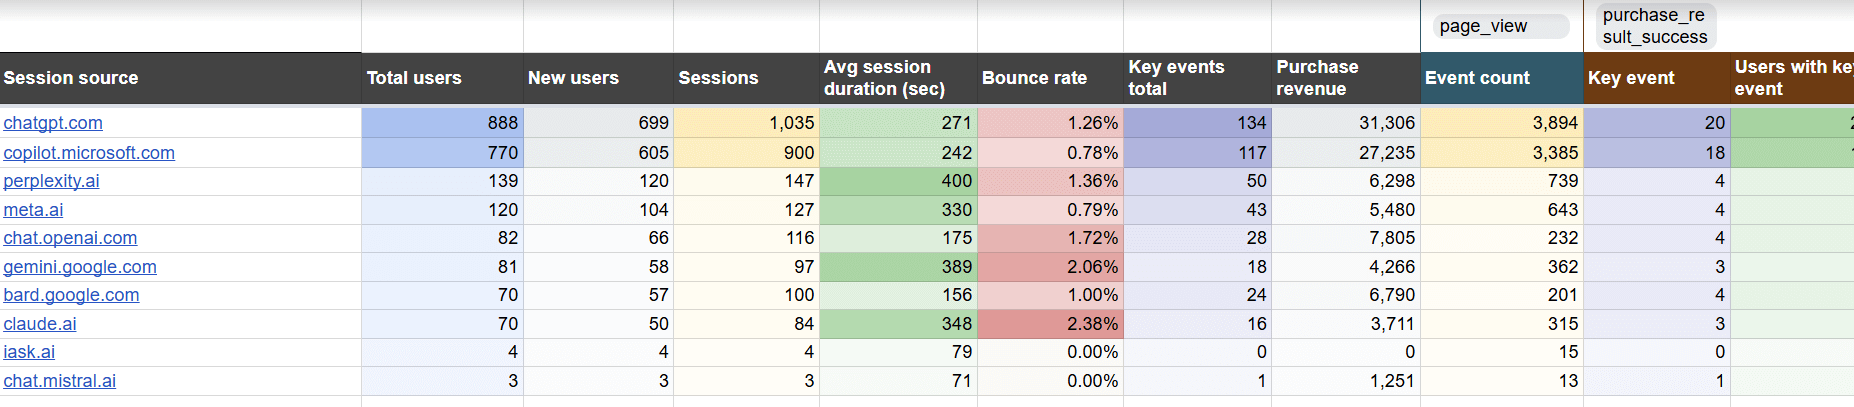Open the bard.google.com source link
Screen dimensions: 1854x407
coord(71,295)
